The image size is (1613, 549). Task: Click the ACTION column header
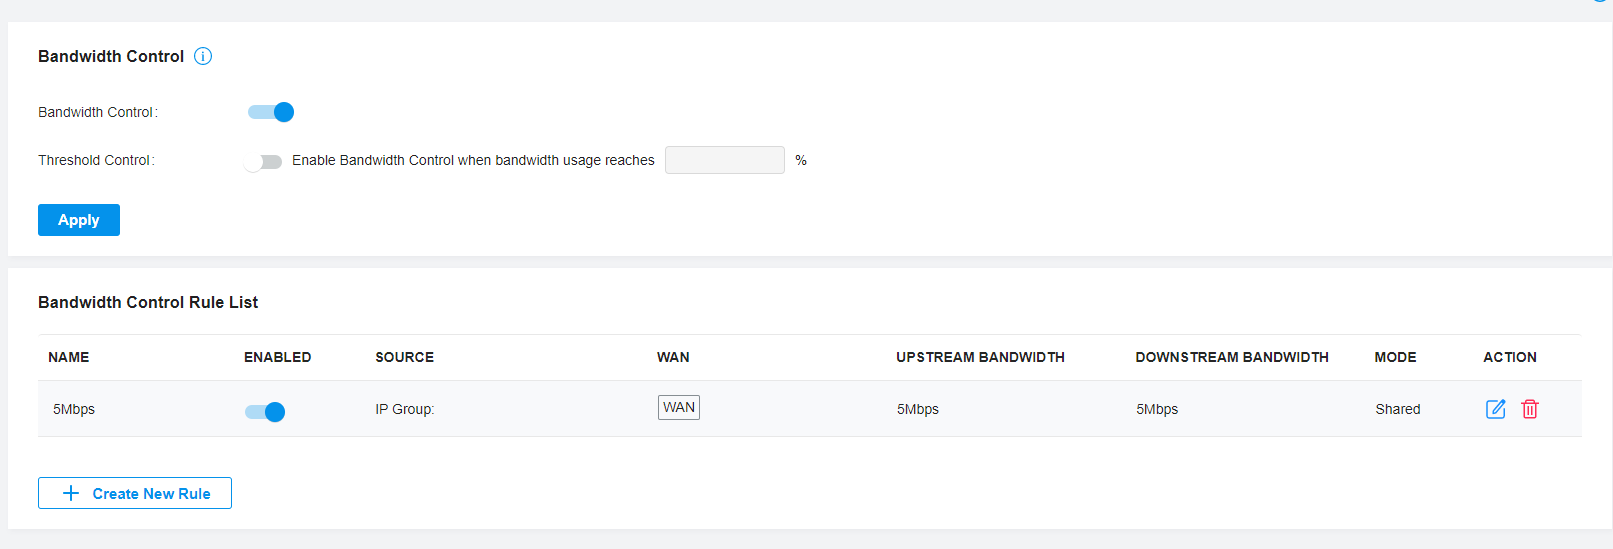coord(1510,357)
